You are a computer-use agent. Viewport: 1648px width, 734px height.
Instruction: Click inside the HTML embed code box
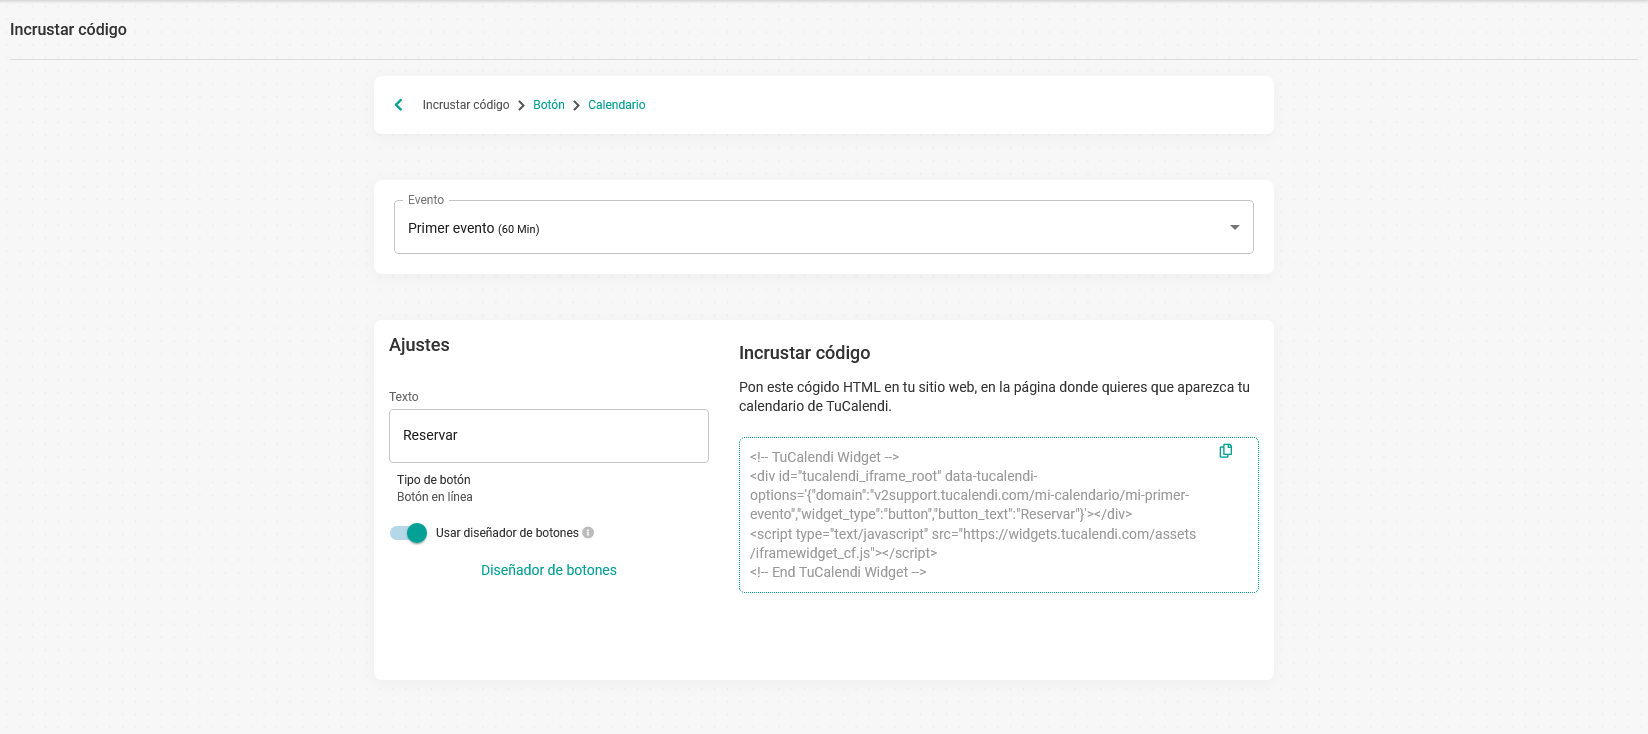click(x=999, y=515)
